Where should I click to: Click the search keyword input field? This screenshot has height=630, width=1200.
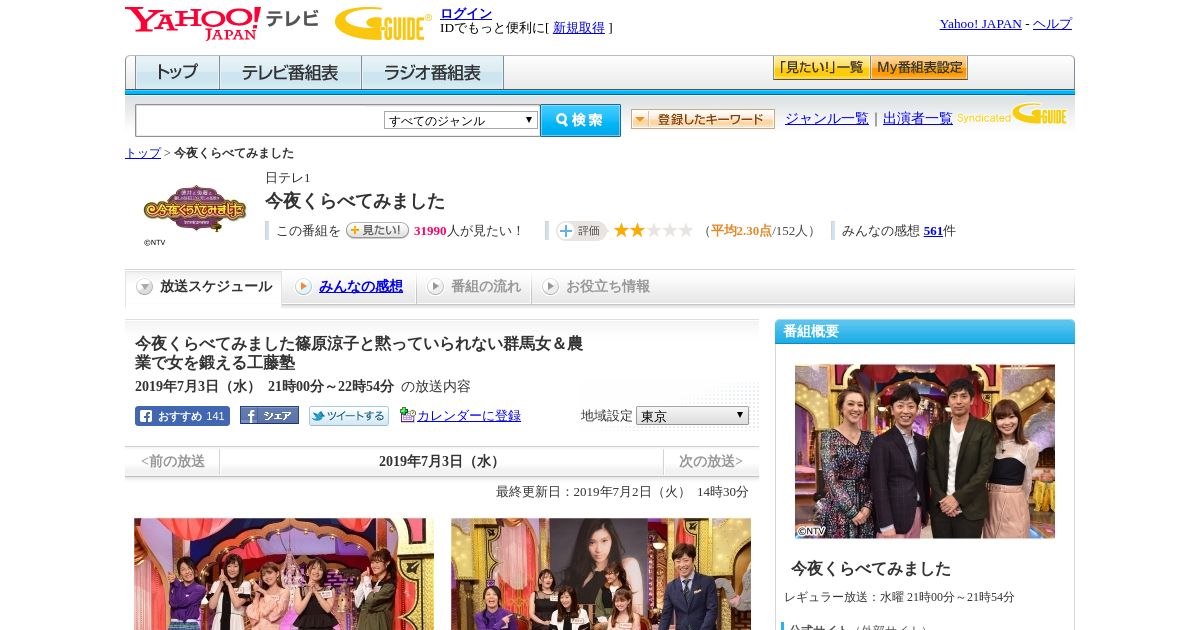260,120
